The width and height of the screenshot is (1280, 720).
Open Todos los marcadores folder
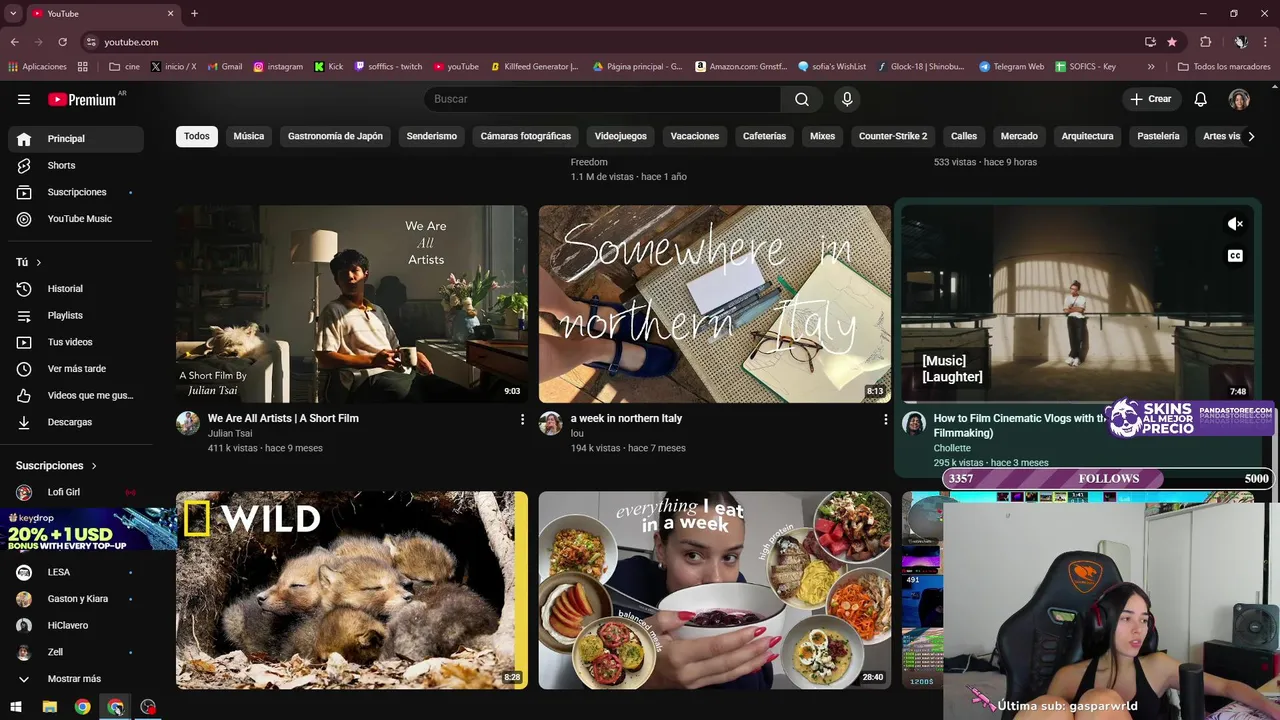point(1224,67)
